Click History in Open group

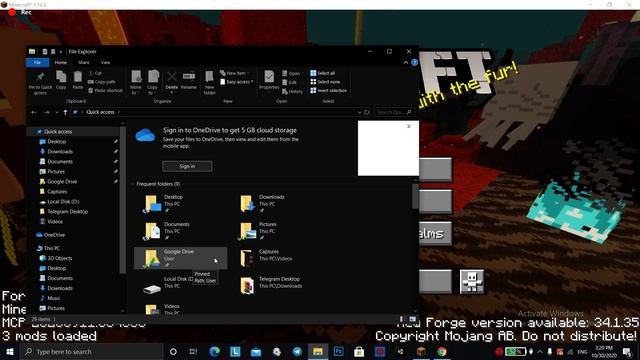[x=292, y=91]
